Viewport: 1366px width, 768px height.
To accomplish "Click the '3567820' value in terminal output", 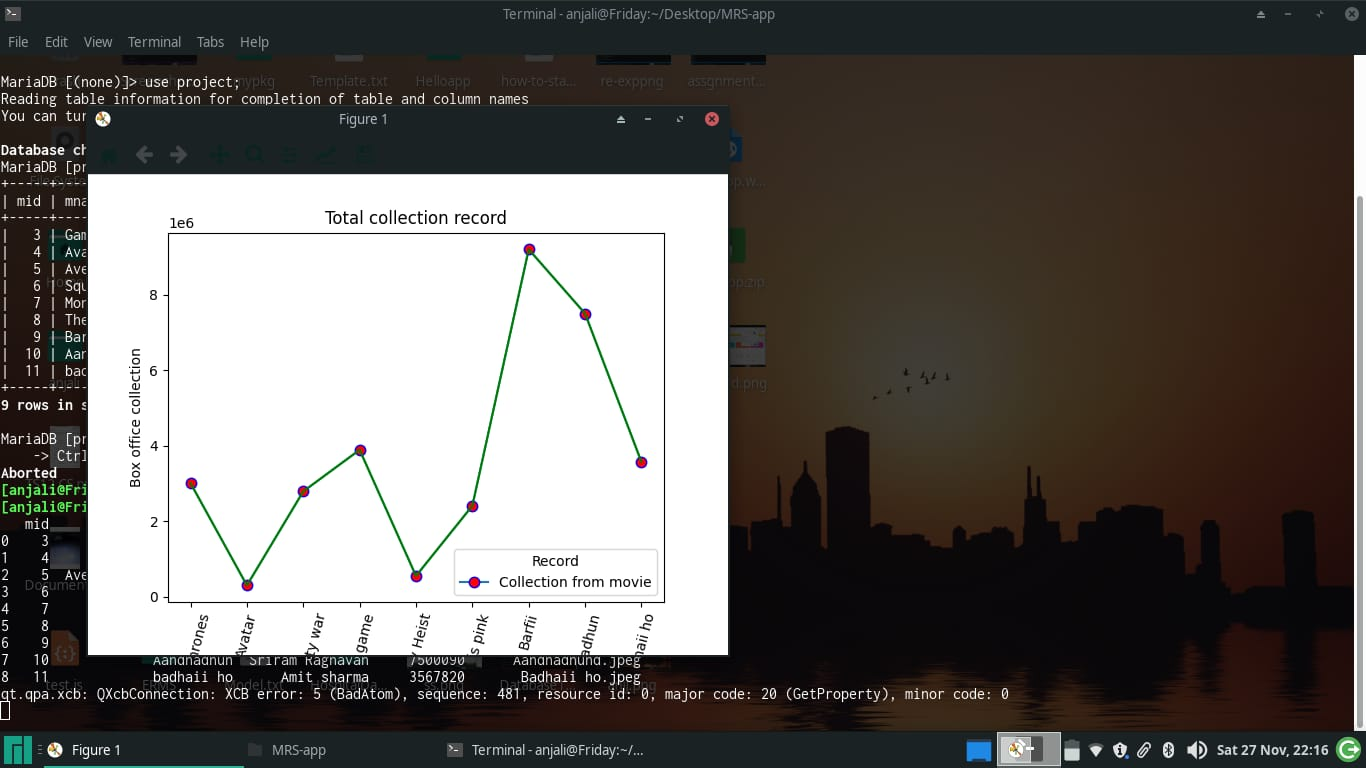I will pyautogui.click(x=436, y=677).
